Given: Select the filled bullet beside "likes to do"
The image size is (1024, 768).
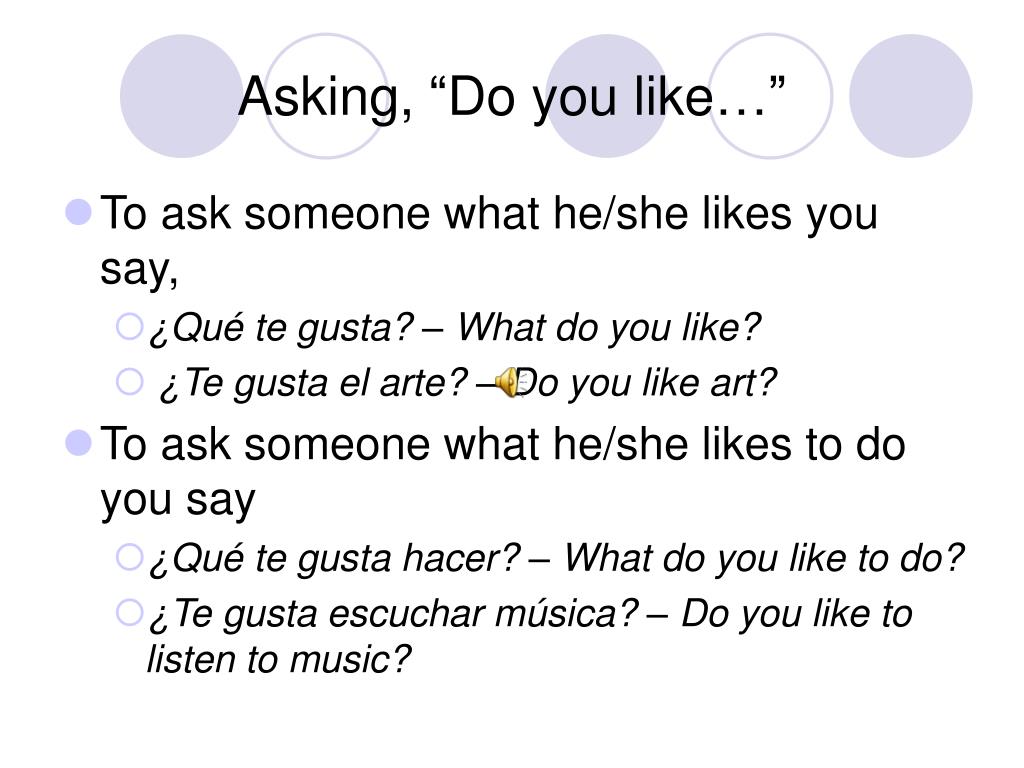Looking at the screenshot, I should point(79,443).
